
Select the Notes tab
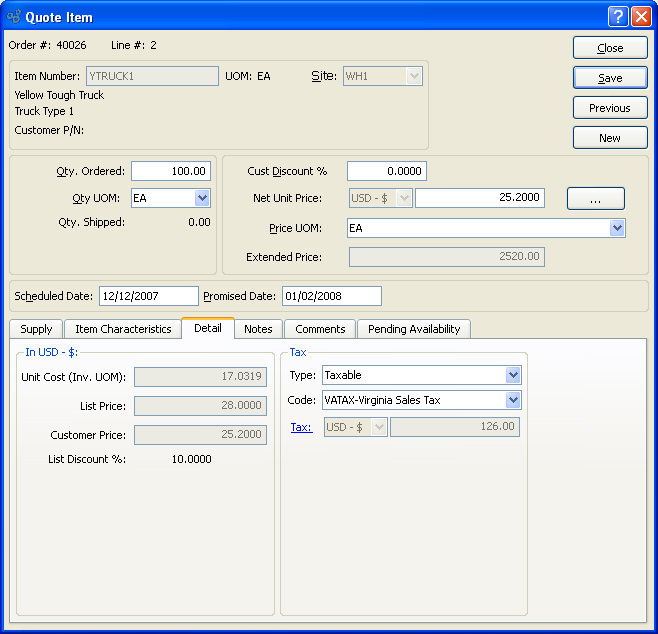coord(258,329)
